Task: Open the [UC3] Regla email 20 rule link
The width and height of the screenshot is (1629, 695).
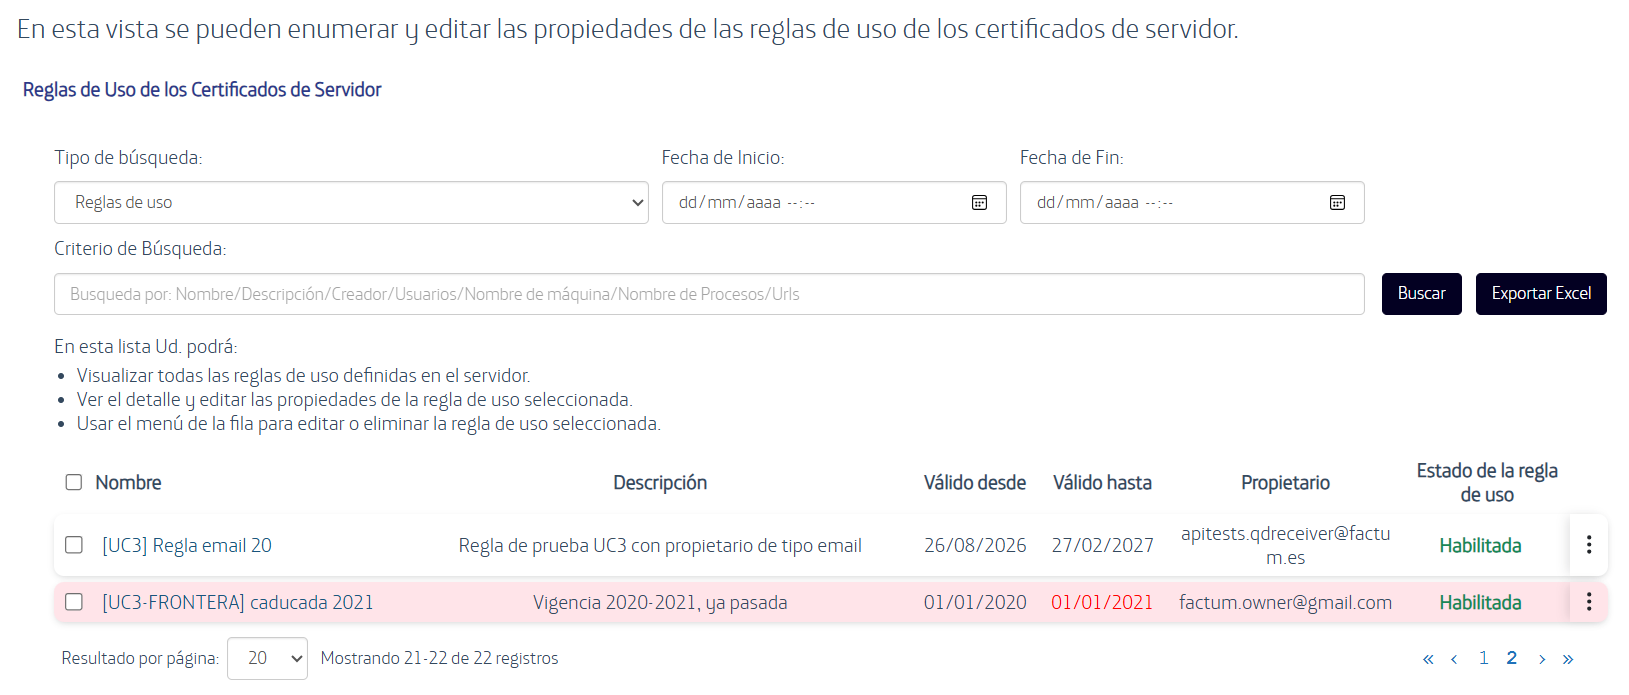Action: (187, 545)
